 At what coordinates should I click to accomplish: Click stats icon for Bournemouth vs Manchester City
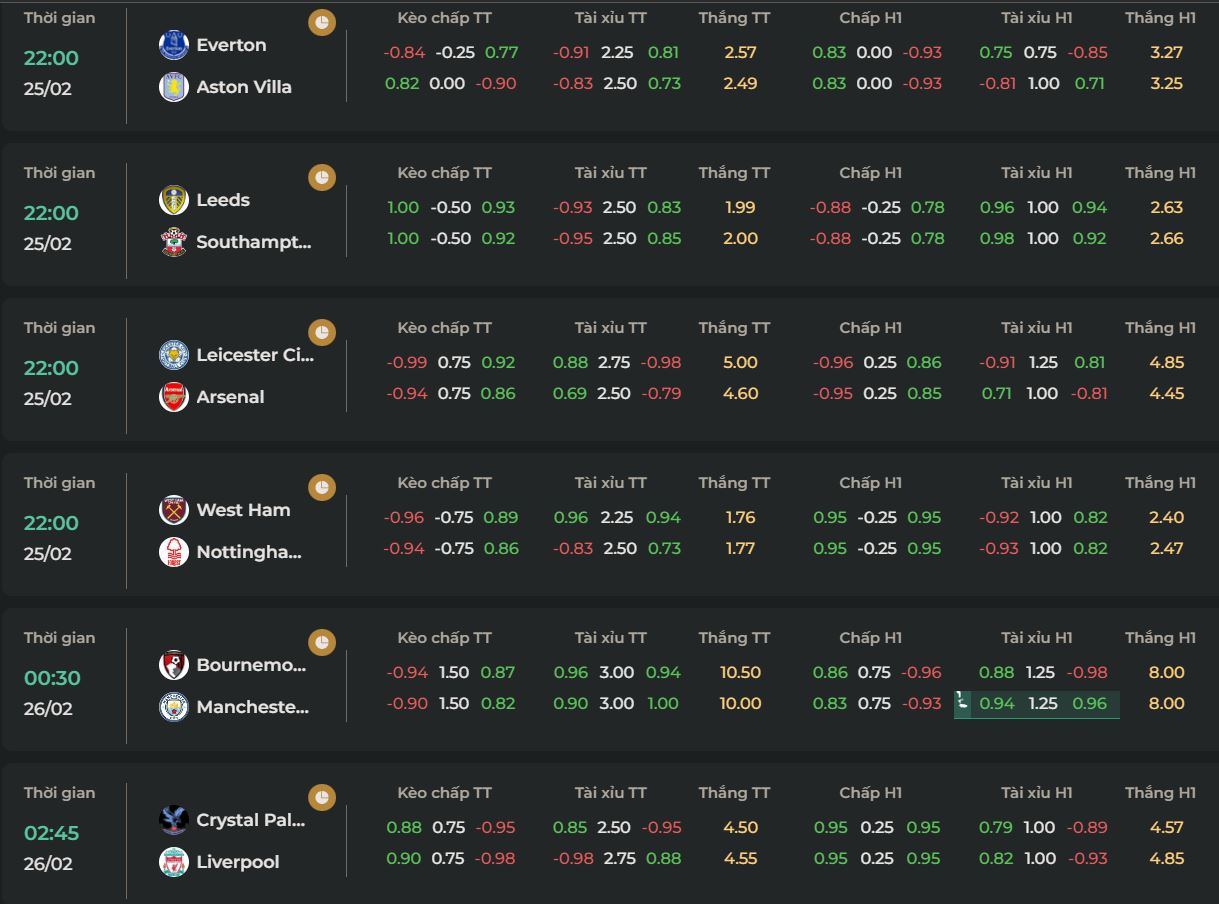coord(322,642)
